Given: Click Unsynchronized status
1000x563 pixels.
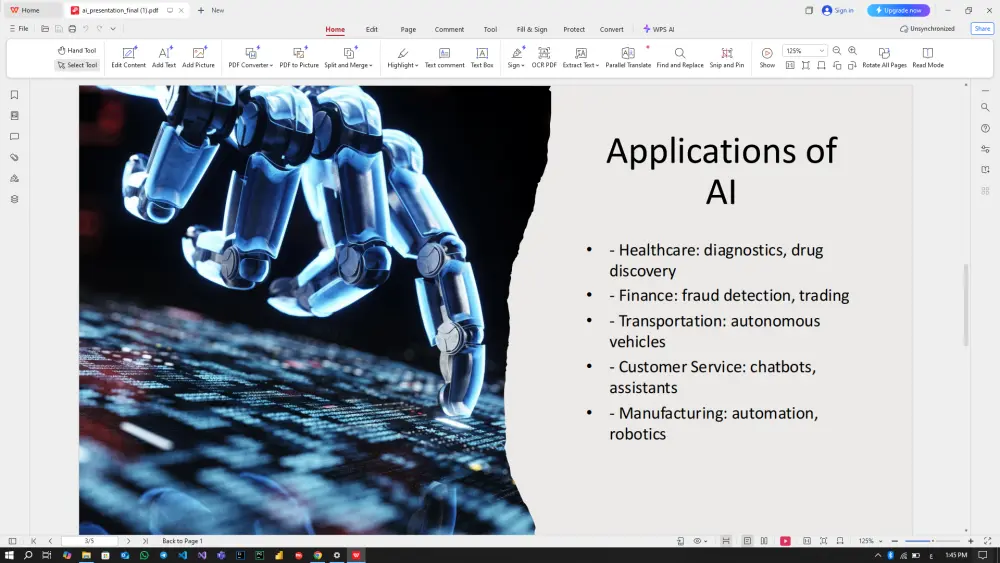Looking at the screenshot, I should tap(927, 29).
